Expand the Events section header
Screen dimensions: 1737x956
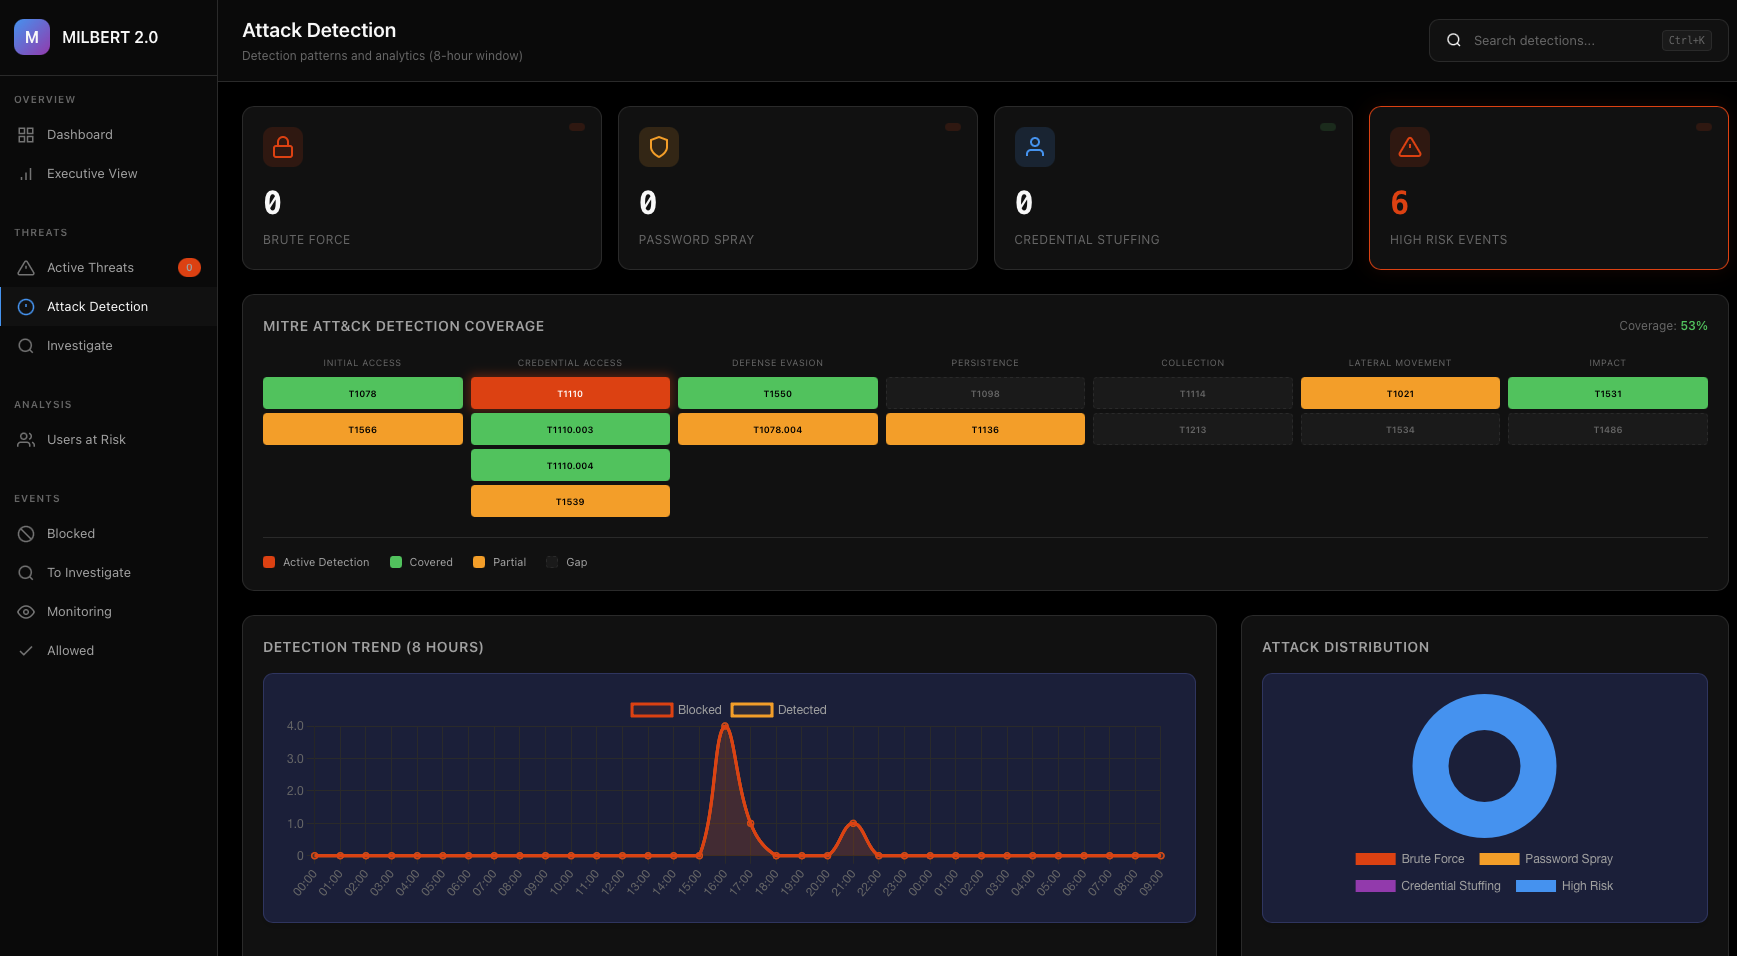tap(37, 498)
